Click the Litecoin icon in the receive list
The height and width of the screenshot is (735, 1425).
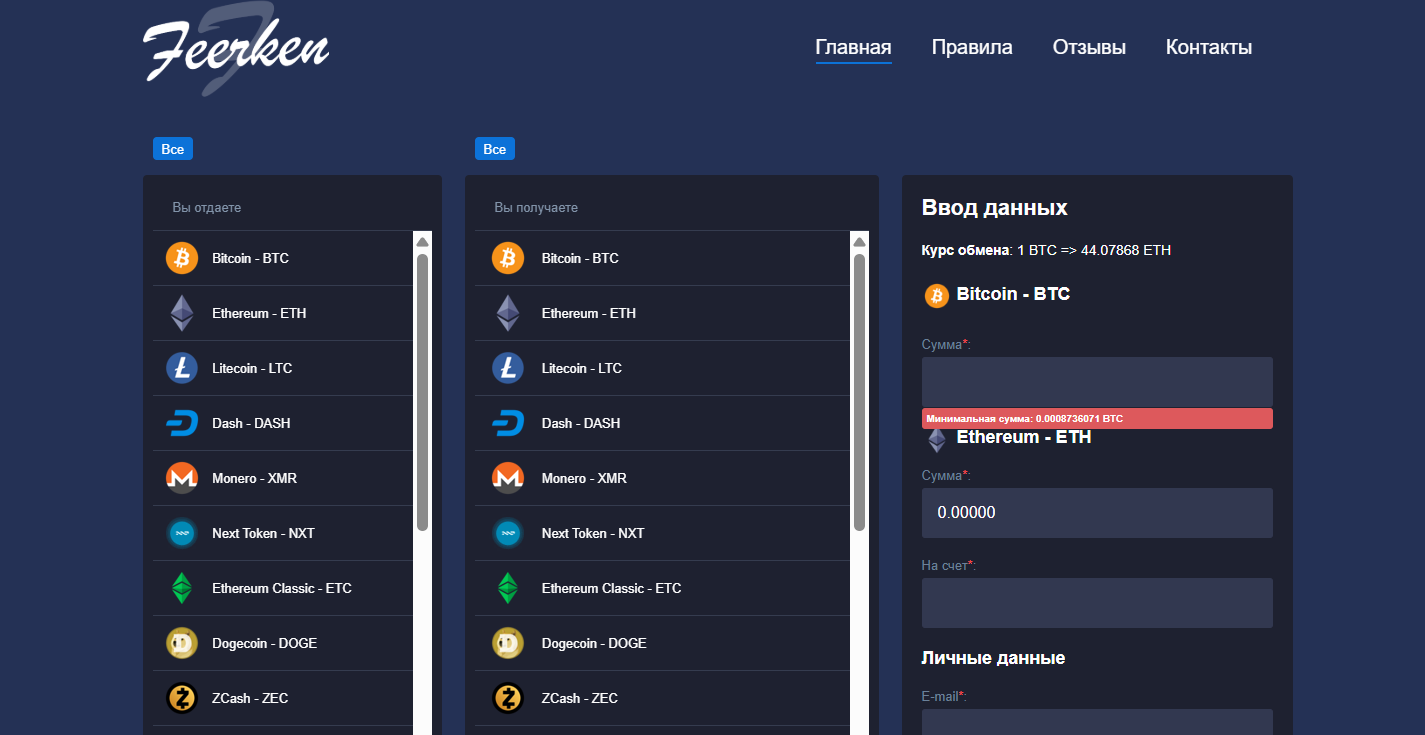click(x=508, y=368)
